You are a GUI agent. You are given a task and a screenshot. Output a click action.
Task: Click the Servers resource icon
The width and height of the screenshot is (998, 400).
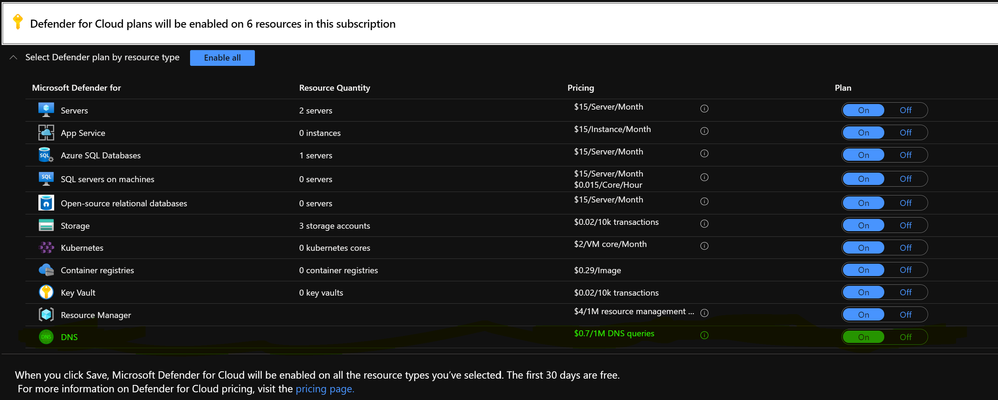46,110
